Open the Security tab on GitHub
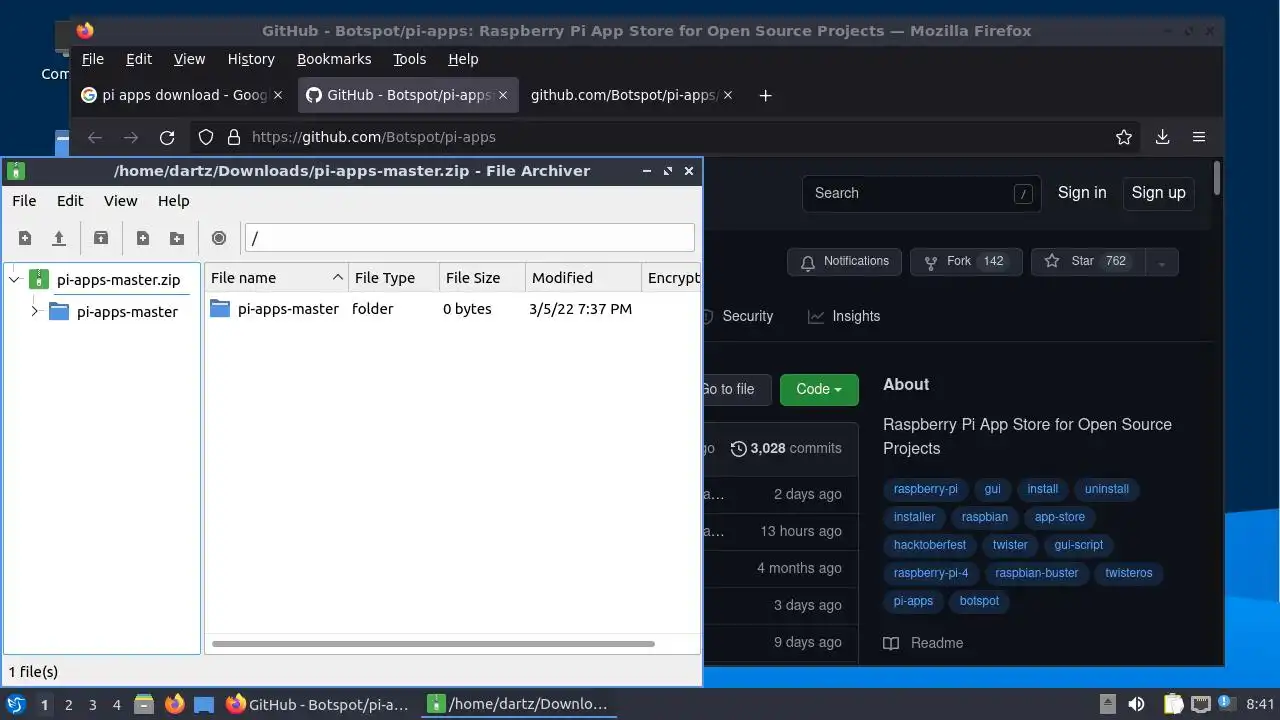Image resolution: width=1280 pixels, height=720 pixels. (748, 316)
